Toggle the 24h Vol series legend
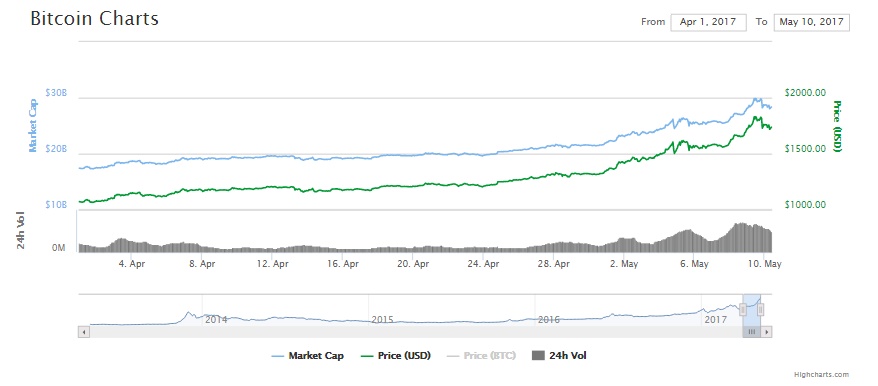The height and width of the screenshot is (386, 878). click(x=559, y=355)
